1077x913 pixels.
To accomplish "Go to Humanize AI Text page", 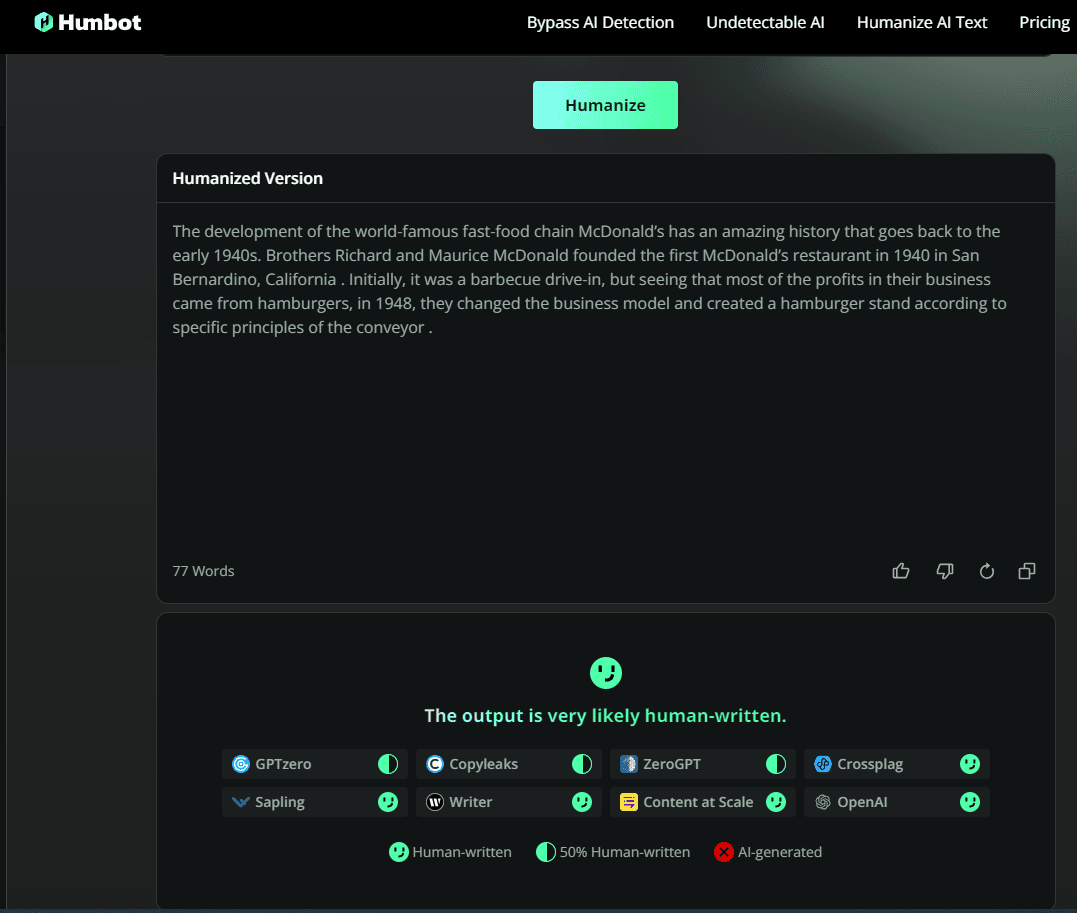I will (x=922, y=22).
